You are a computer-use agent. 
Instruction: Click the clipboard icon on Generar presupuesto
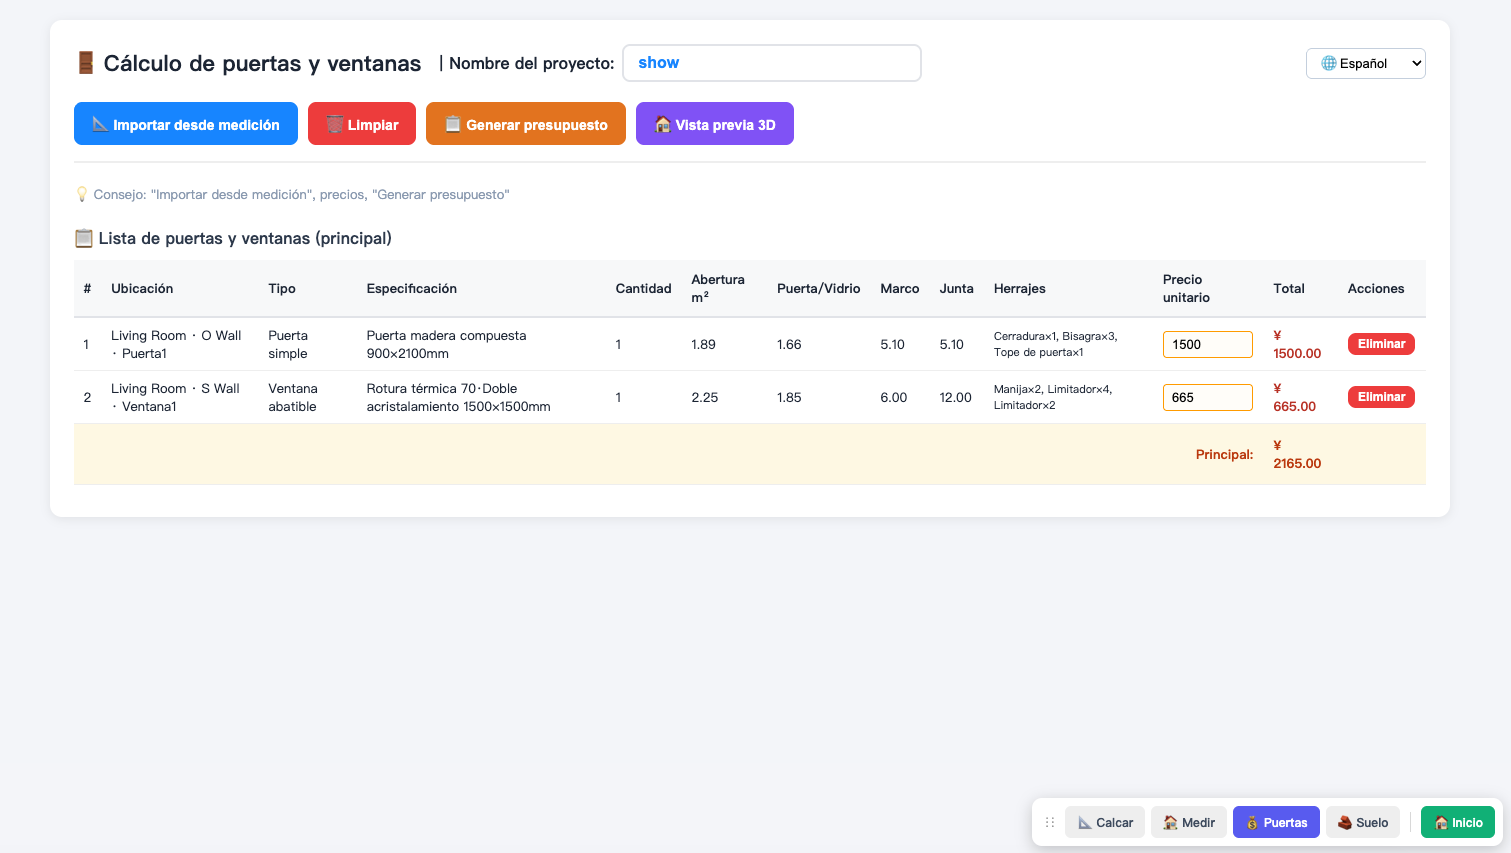453,124
